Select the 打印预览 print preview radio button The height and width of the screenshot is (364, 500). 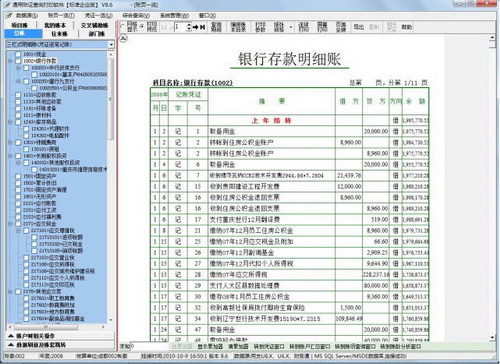tap(142, 26)
